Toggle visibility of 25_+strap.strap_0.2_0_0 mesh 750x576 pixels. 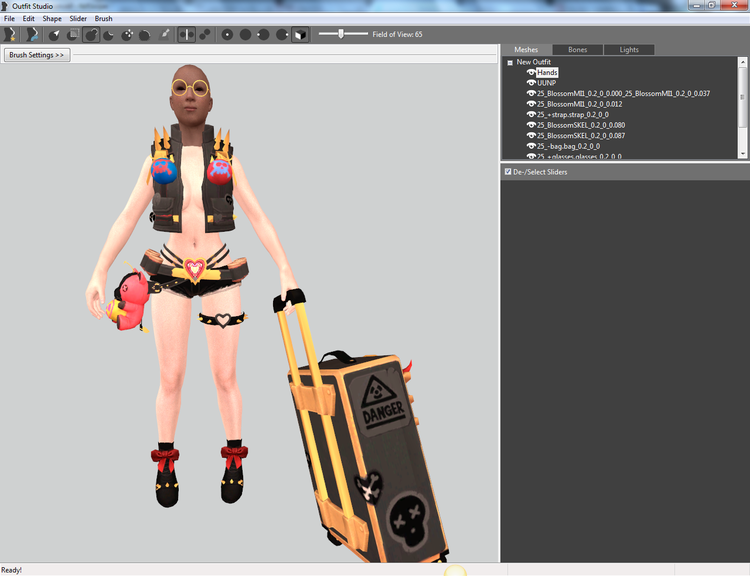pos(531,114)
